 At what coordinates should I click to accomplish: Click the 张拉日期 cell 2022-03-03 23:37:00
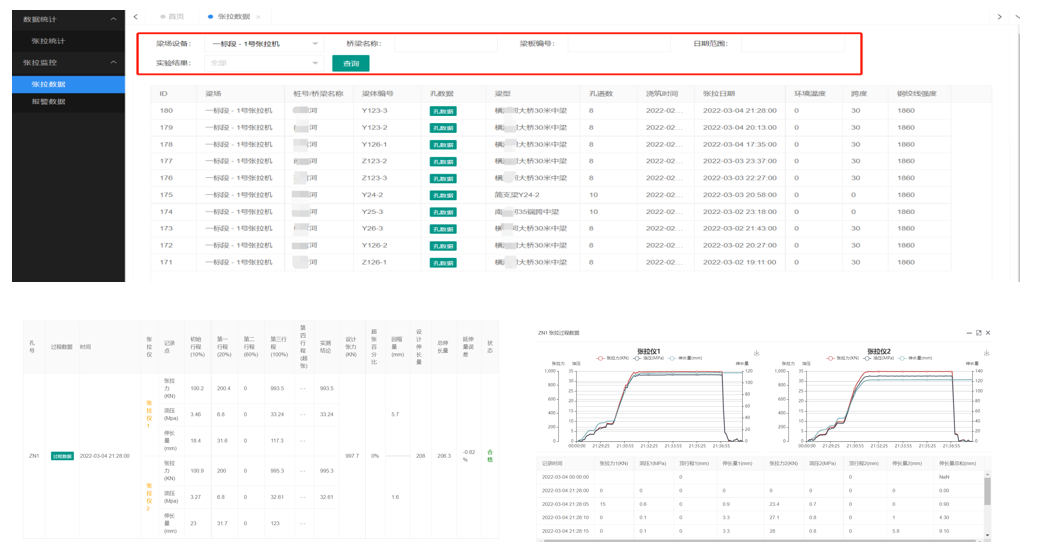[x=739, y=161]
